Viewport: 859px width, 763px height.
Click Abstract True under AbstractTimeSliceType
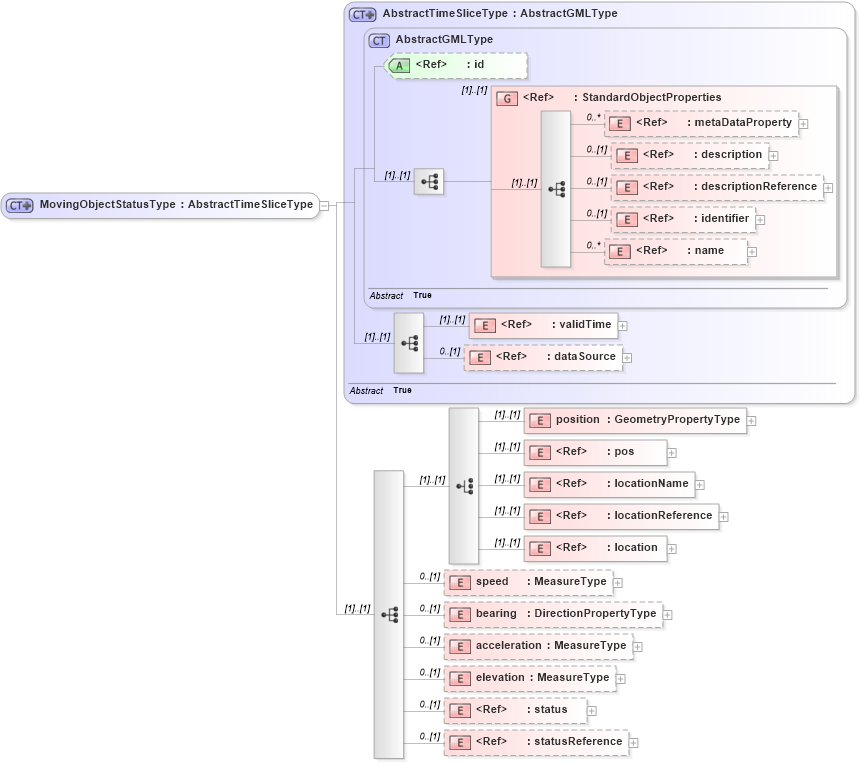pyautogui.click(x=381, y=391)
